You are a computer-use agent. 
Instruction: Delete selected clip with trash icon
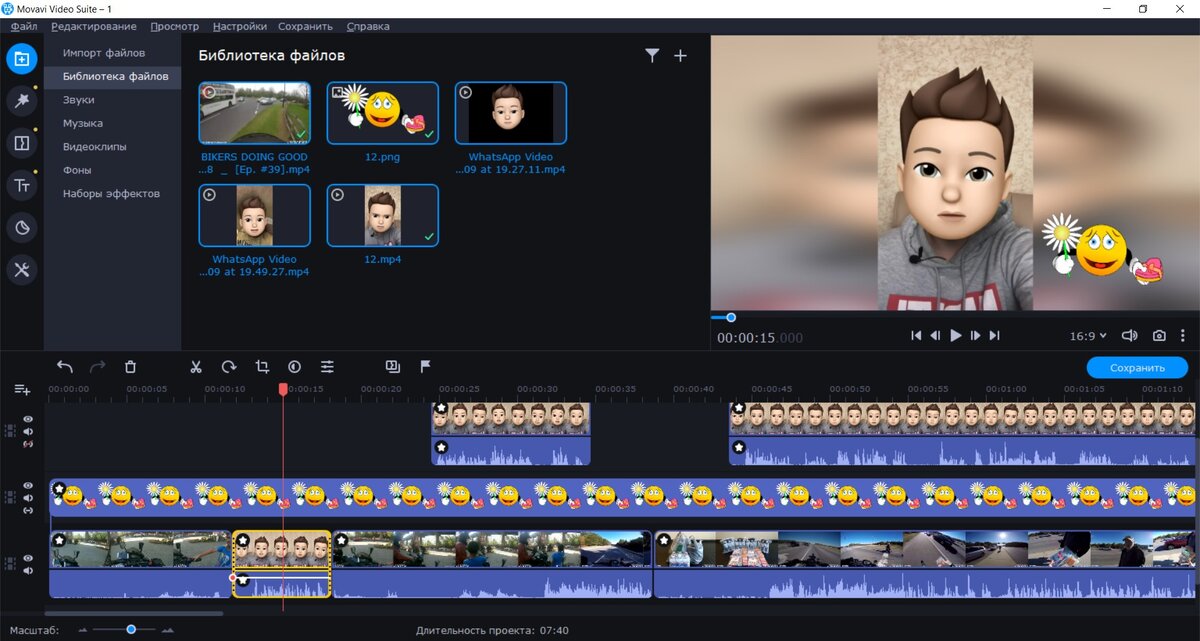click(130, 367)
